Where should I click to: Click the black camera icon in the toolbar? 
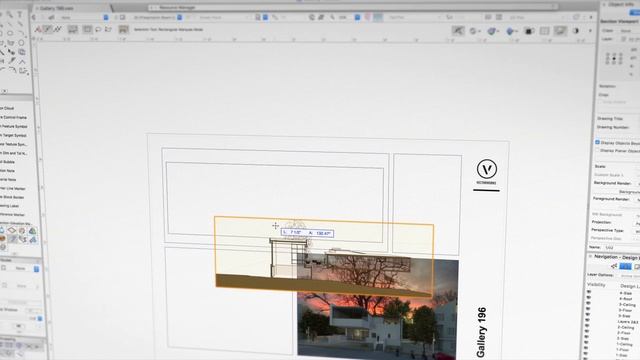click(x=529, y=31)
